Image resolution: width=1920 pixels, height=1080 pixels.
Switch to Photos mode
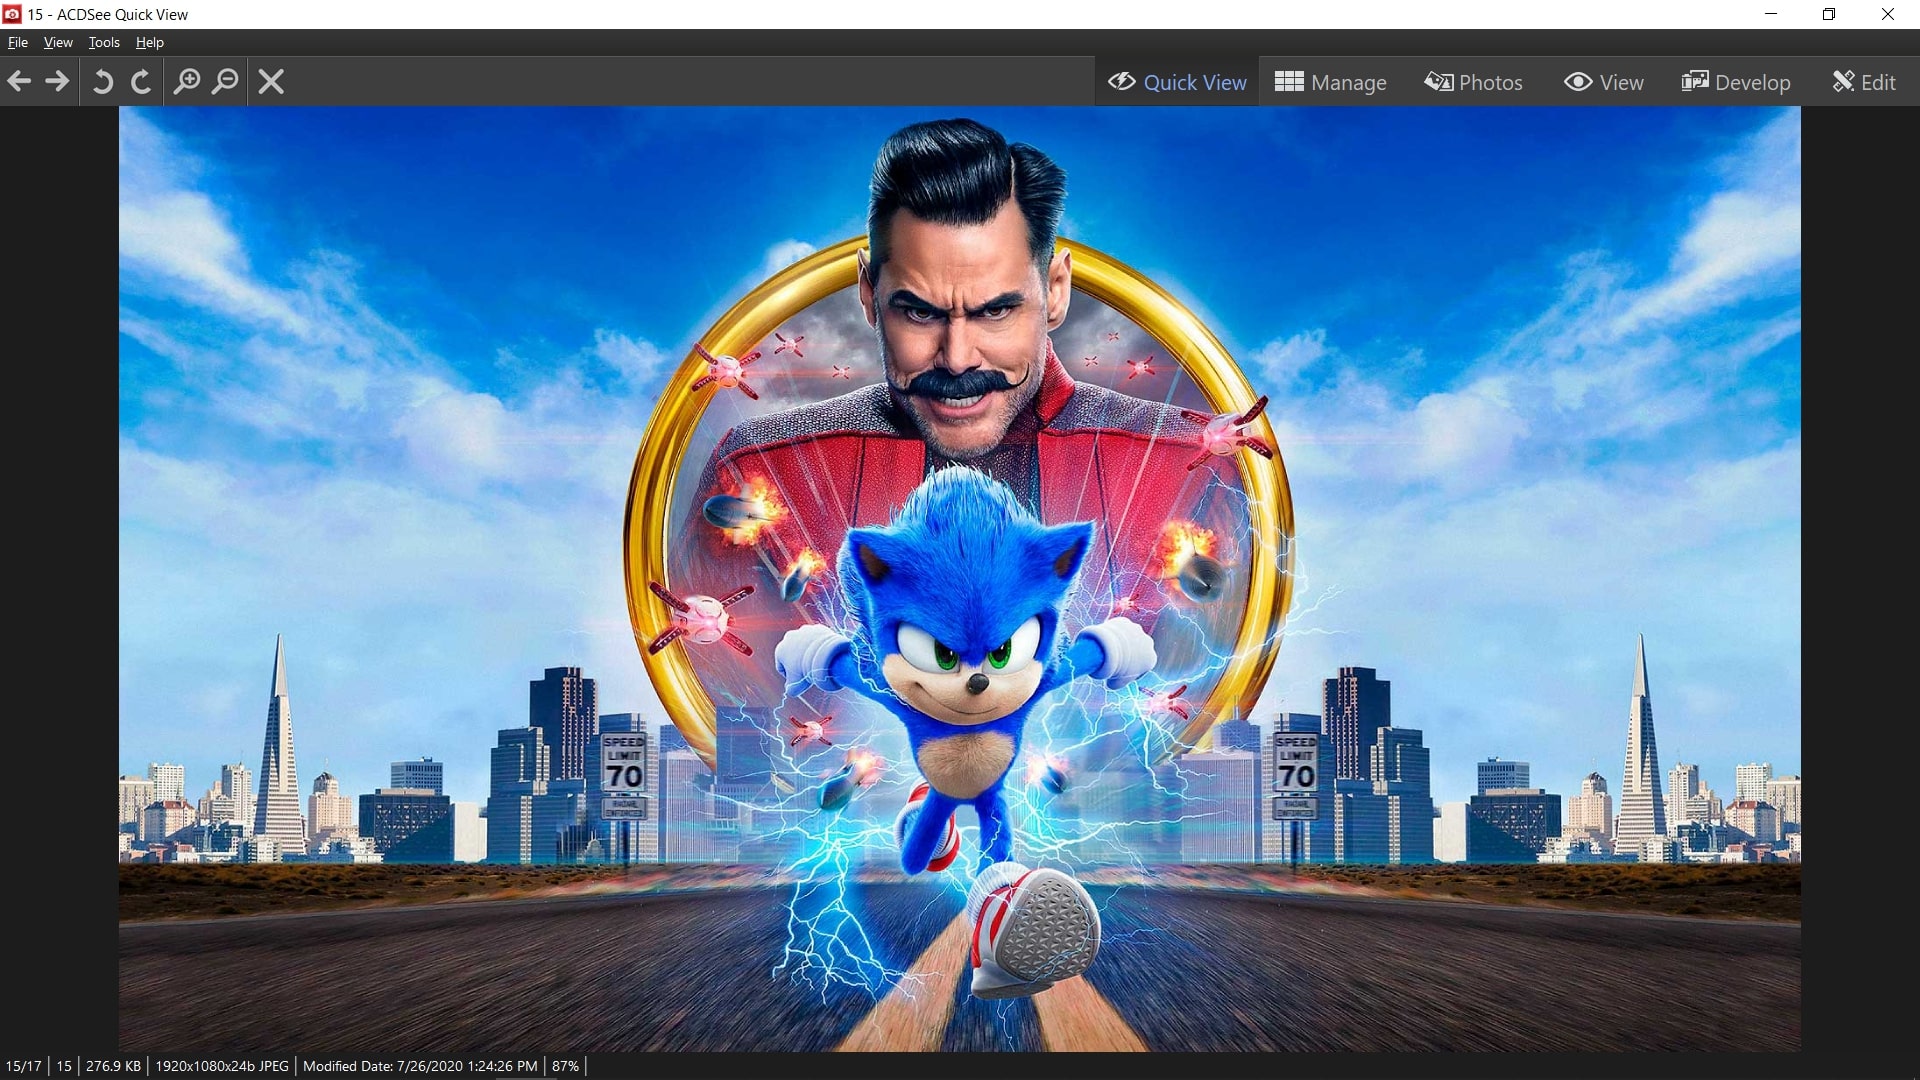pyautogui.click(x=1474, y=82)
